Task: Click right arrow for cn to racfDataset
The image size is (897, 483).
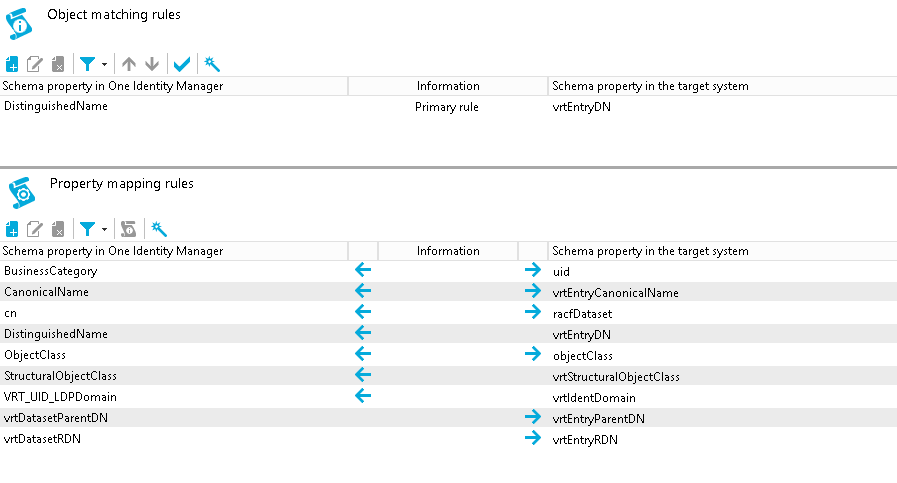Action: point(533,312)
